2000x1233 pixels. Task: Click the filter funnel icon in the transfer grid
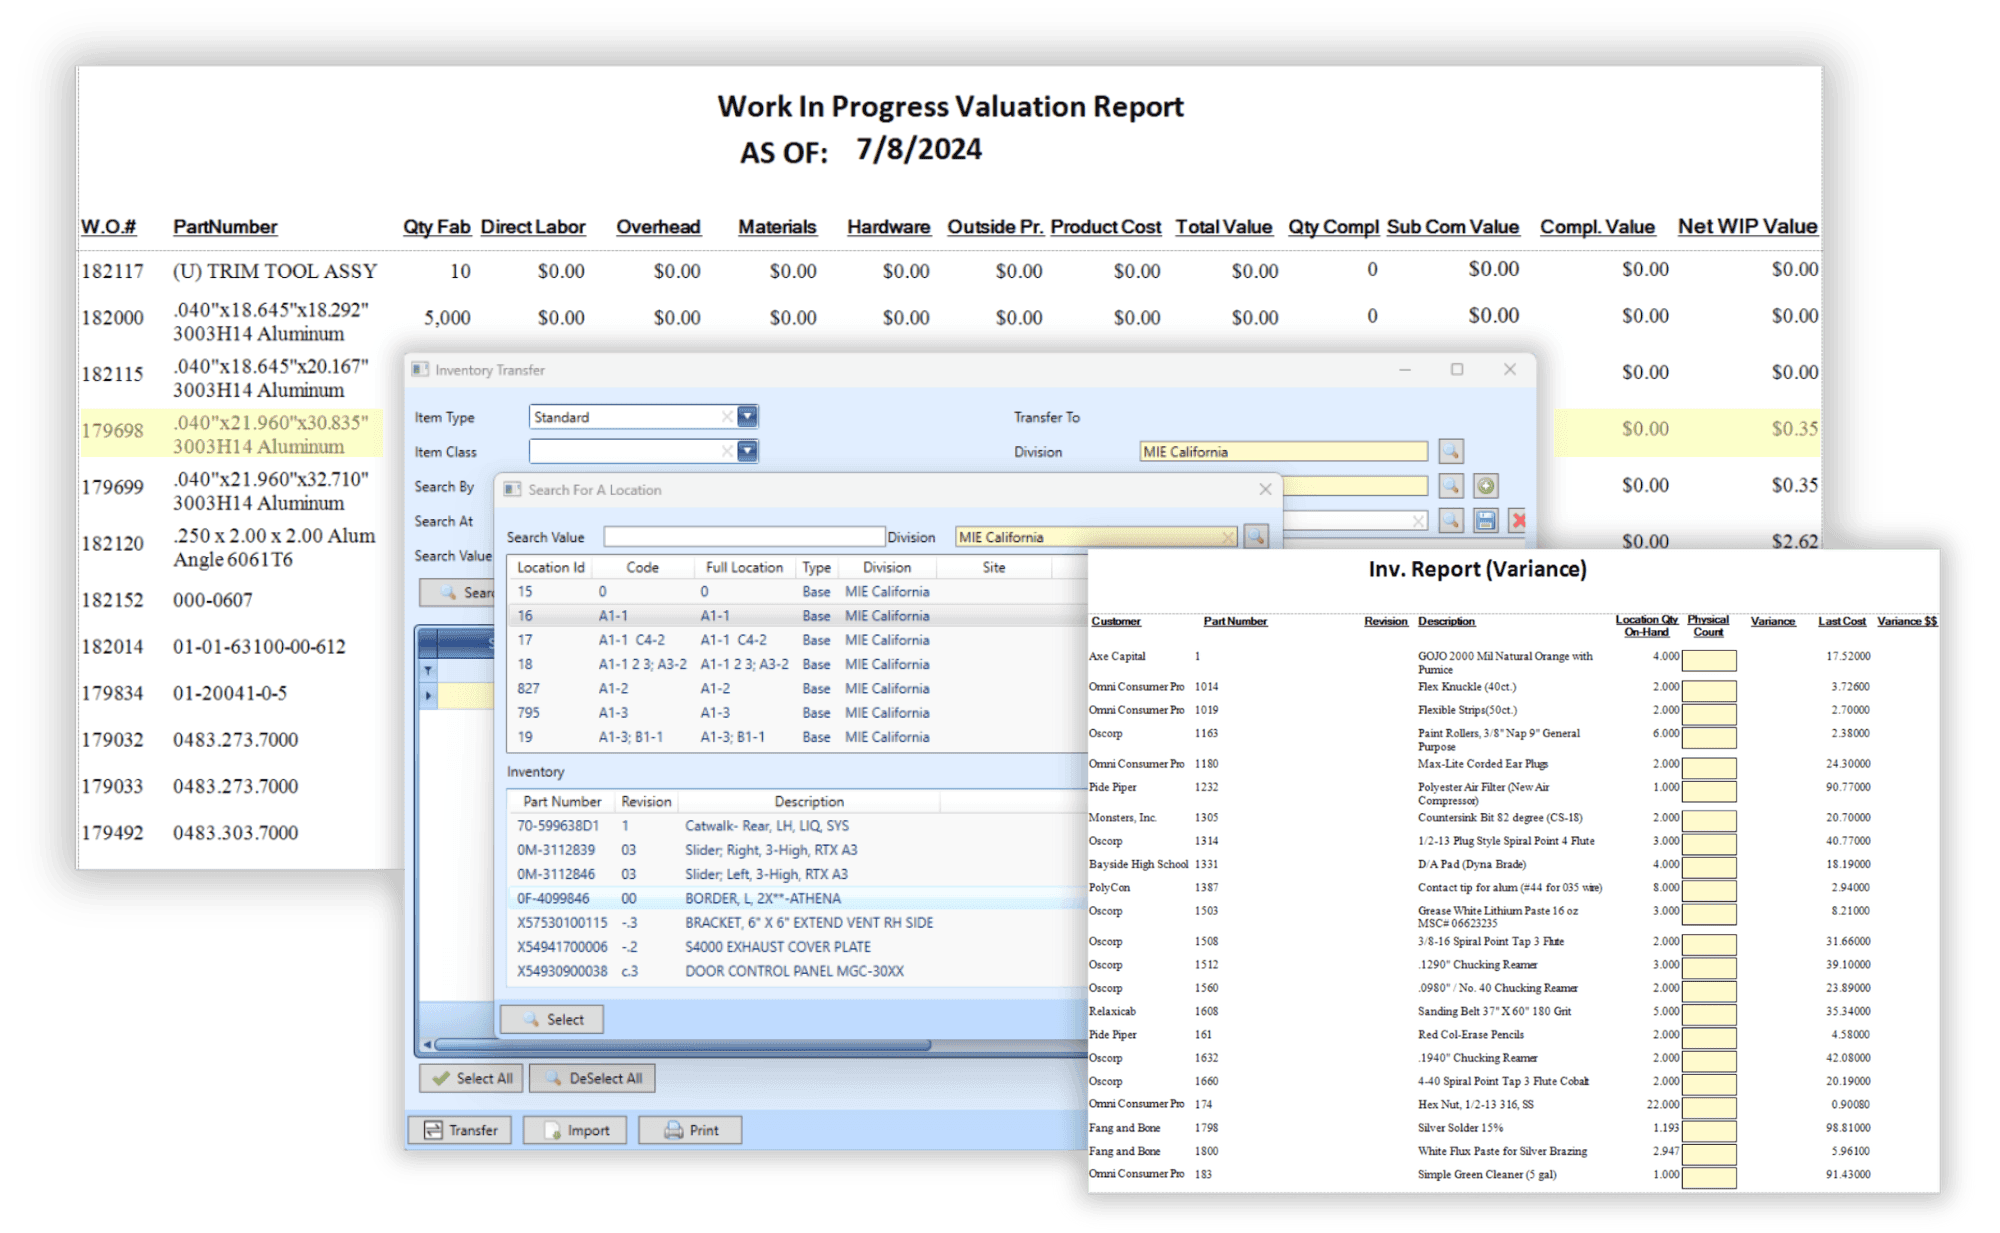(428, 670)
